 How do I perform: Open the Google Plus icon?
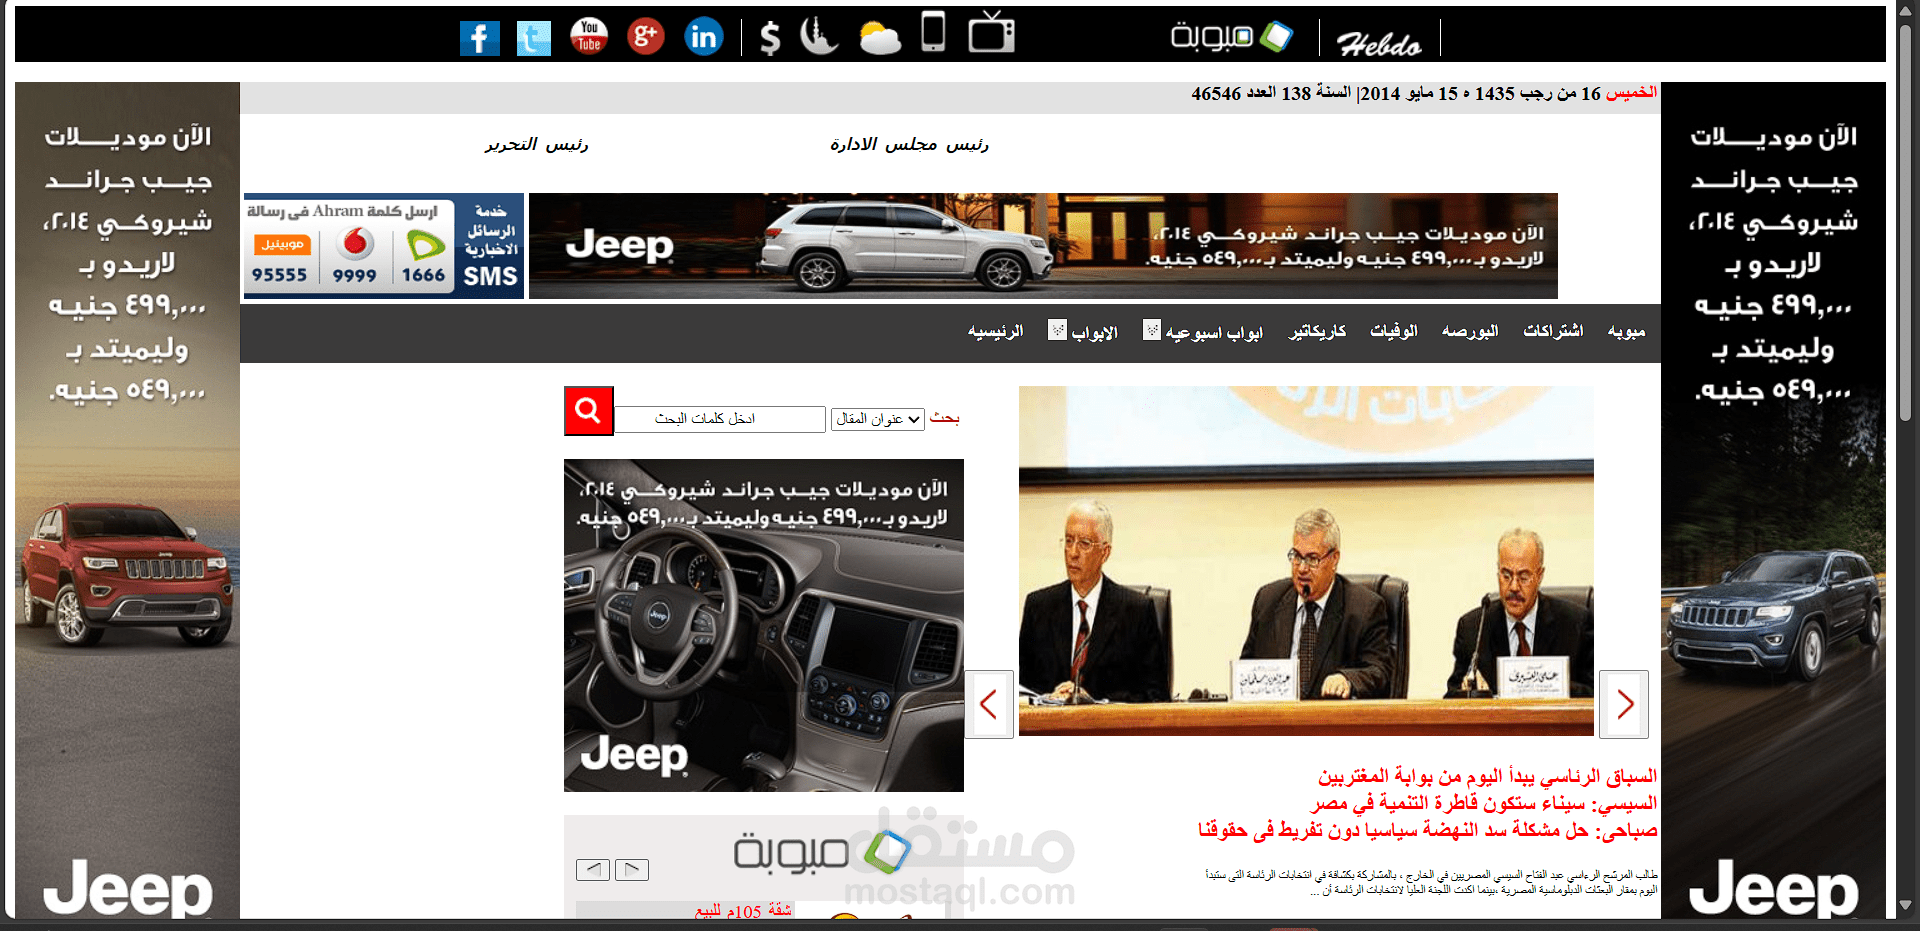click(646, 36)
